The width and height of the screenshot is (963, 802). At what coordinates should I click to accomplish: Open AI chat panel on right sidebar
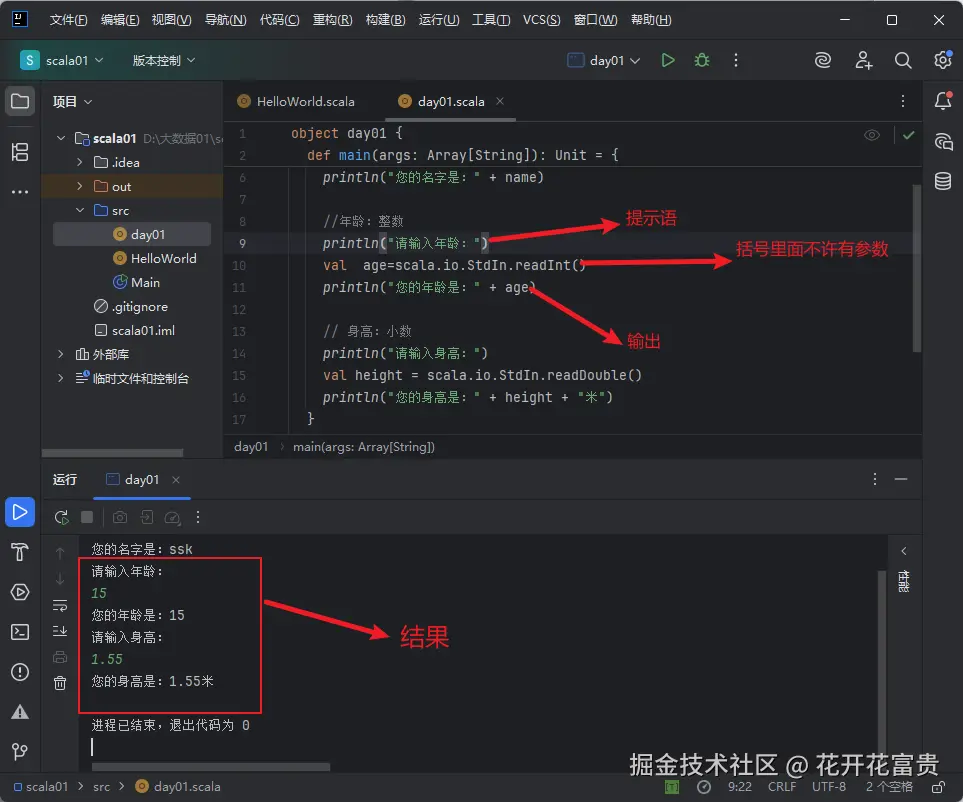pyautogui.click(x=943, y=142)
